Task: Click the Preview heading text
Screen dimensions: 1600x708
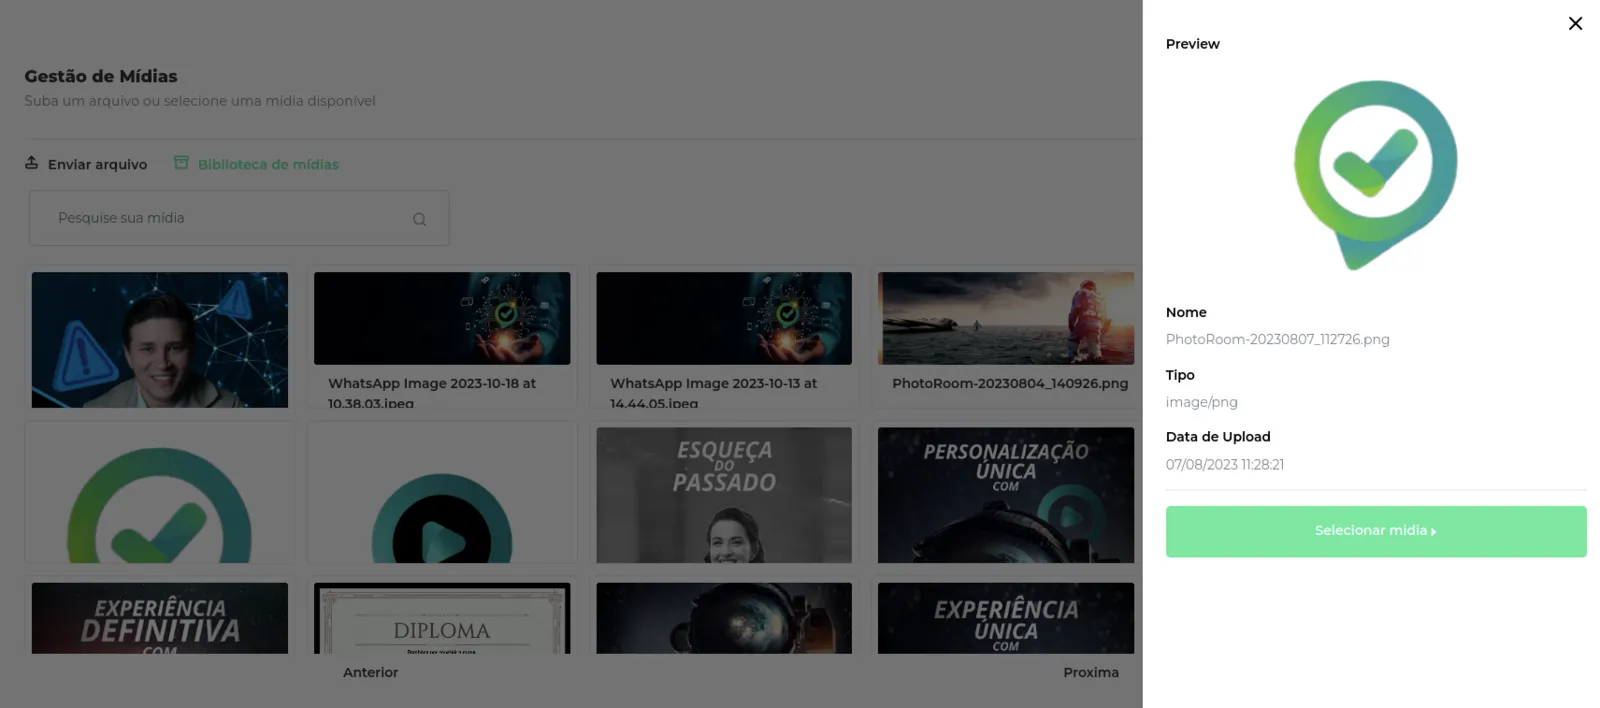Action: tap(1193, 44)
